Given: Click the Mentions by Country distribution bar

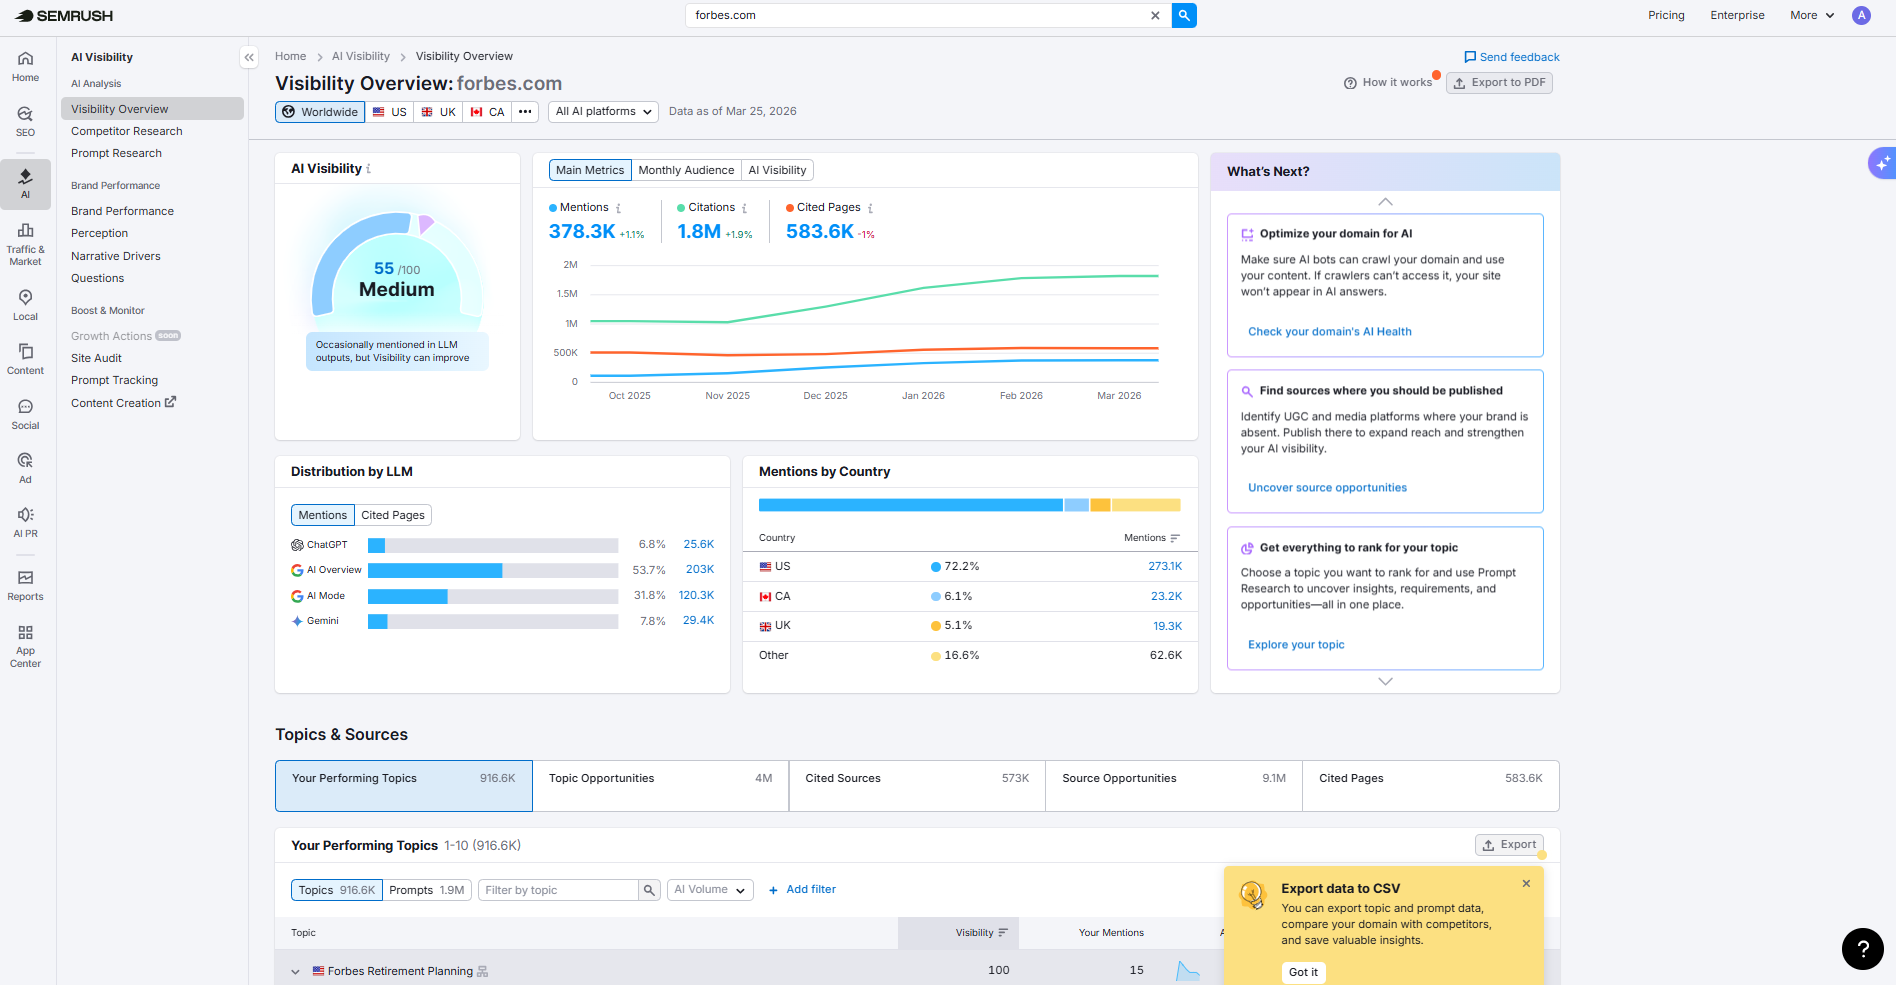Looking at the screenshot, I should [969, 504].
